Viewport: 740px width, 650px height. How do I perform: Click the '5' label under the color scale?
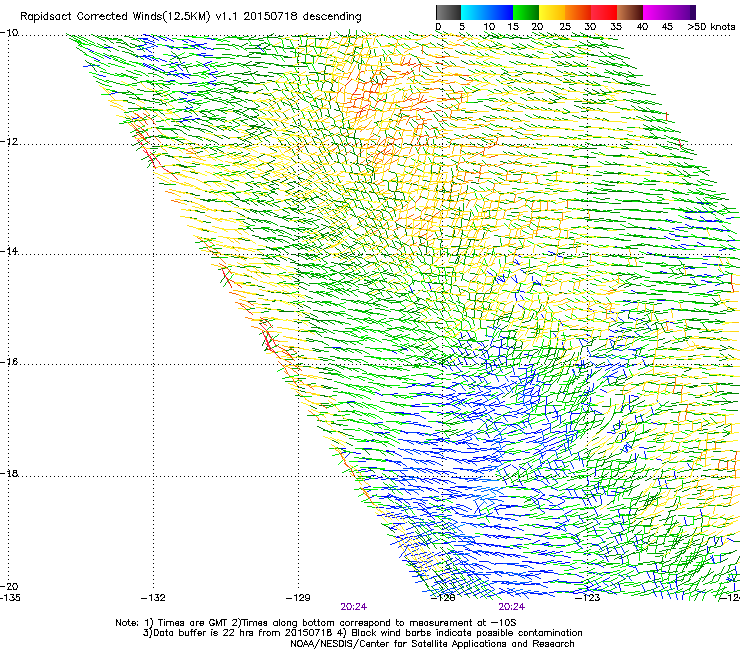click(x=462, y=27)
